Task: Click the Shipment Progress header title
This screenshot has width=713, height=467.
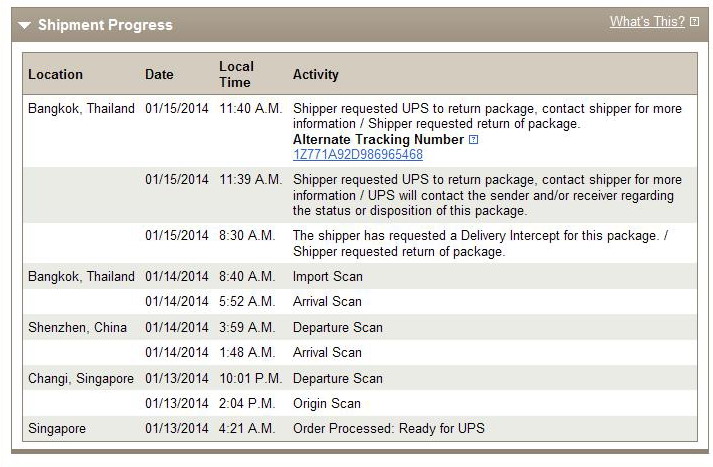Action: (x=105, y=25)
